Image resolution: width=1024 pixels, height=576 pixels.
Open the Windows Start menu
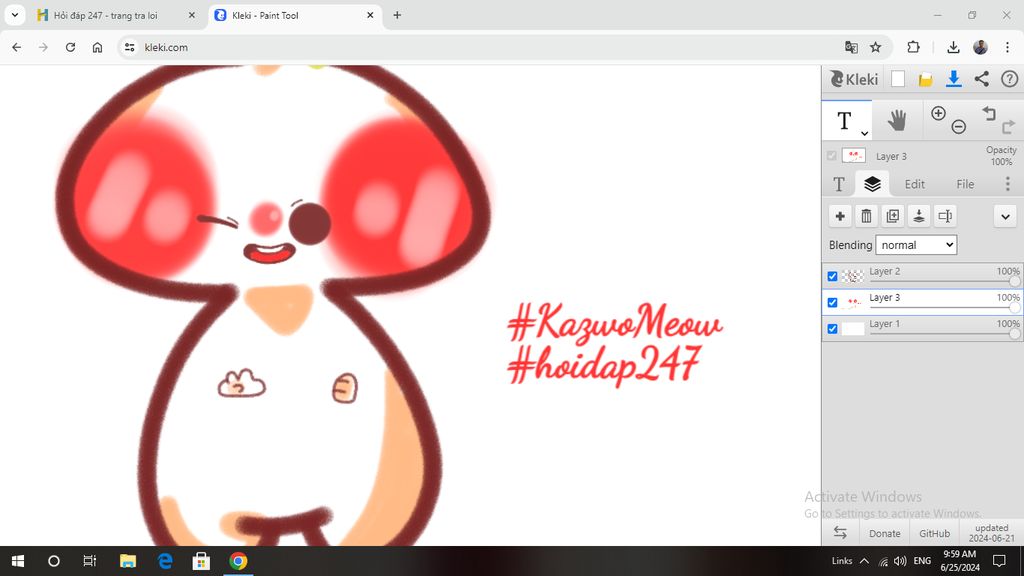(18, 561)
